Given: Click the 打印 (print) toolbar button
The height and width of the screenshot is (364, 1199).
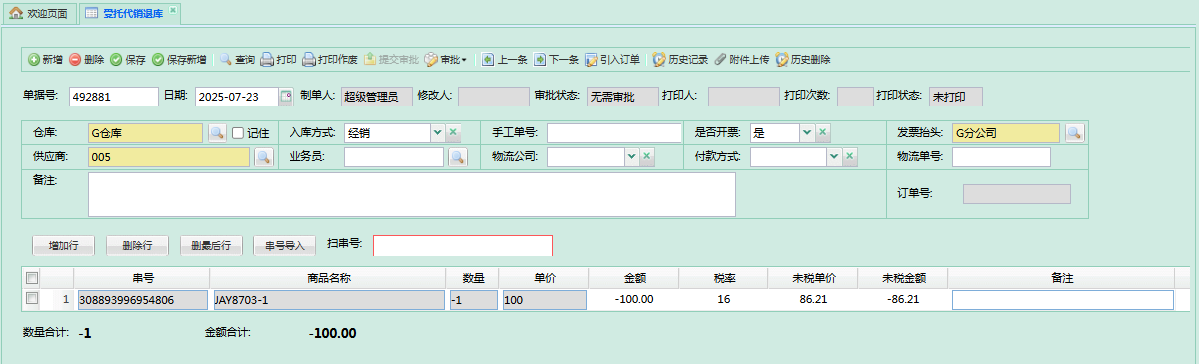Looking at the screenshot, I should [x=278, y=60].
